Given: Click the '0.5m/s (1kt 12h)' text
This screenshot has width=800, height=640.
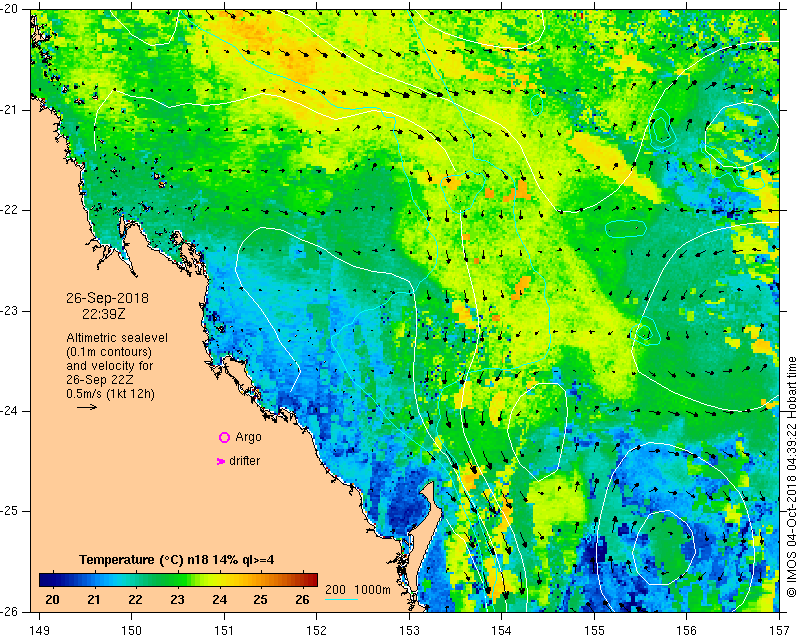Looking at the screenshot, I should coord(110,394).
